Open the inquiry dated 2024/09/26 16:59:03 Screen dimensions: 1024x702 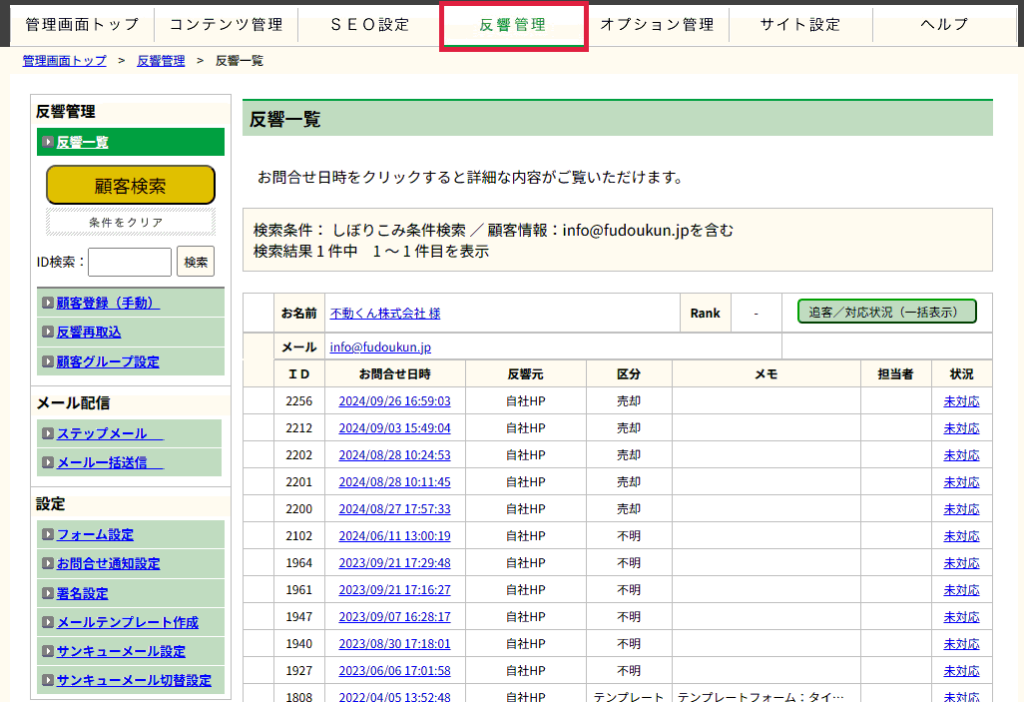point(394,402)
